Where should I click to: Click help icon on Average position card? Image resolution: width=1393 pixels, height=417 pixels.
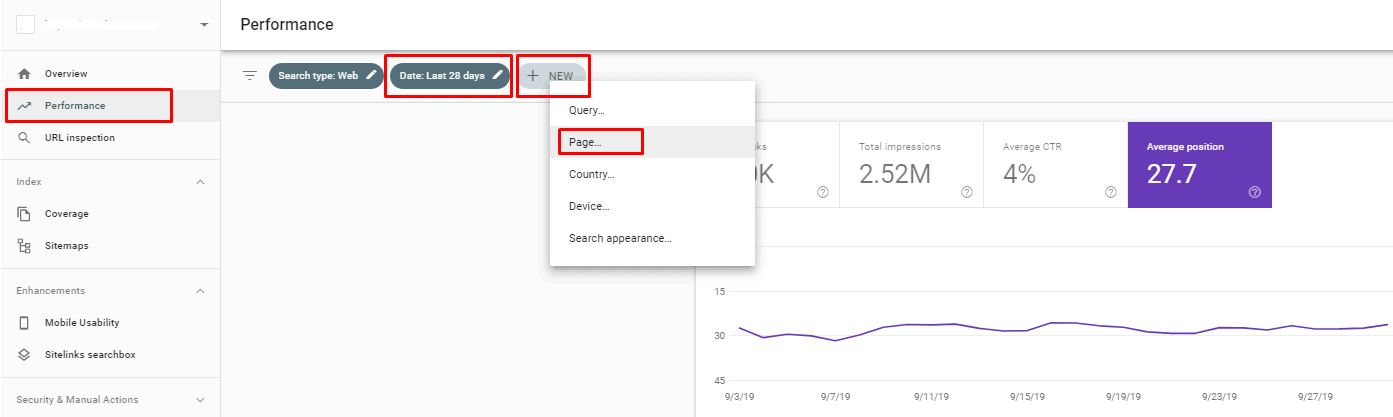point(1254,192)
